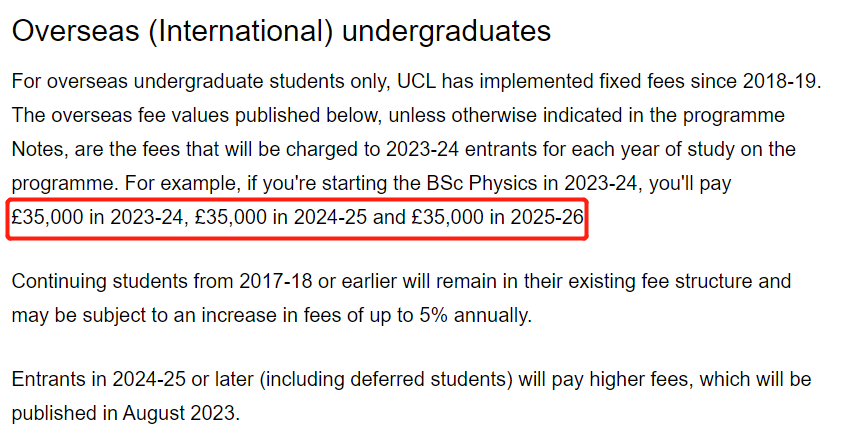852x441 pixels.
Task: Click the word "Notes" starting third line
Action: pos(38,149)
